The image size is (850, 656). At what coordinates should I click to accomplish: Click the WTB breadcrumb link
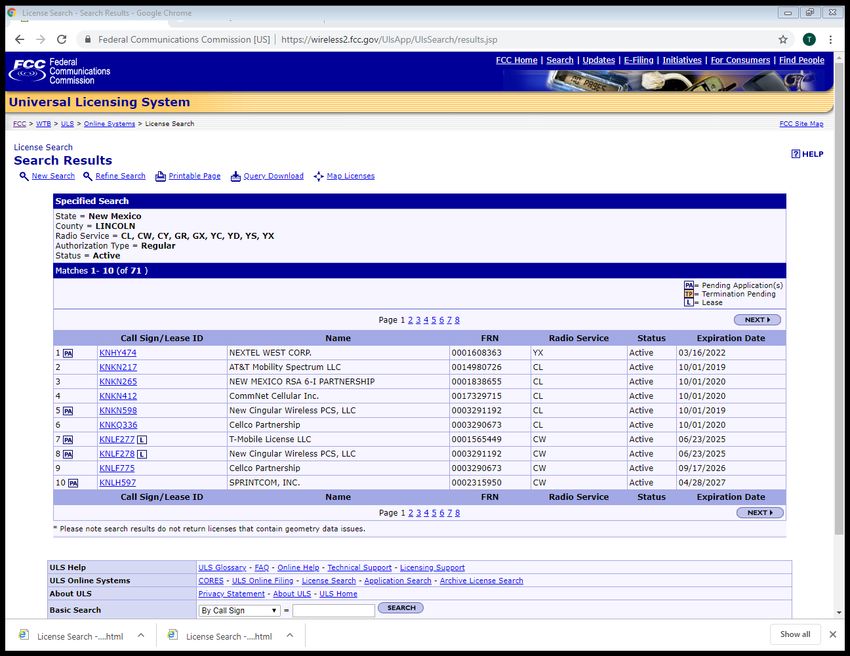[x=43, y=124]
